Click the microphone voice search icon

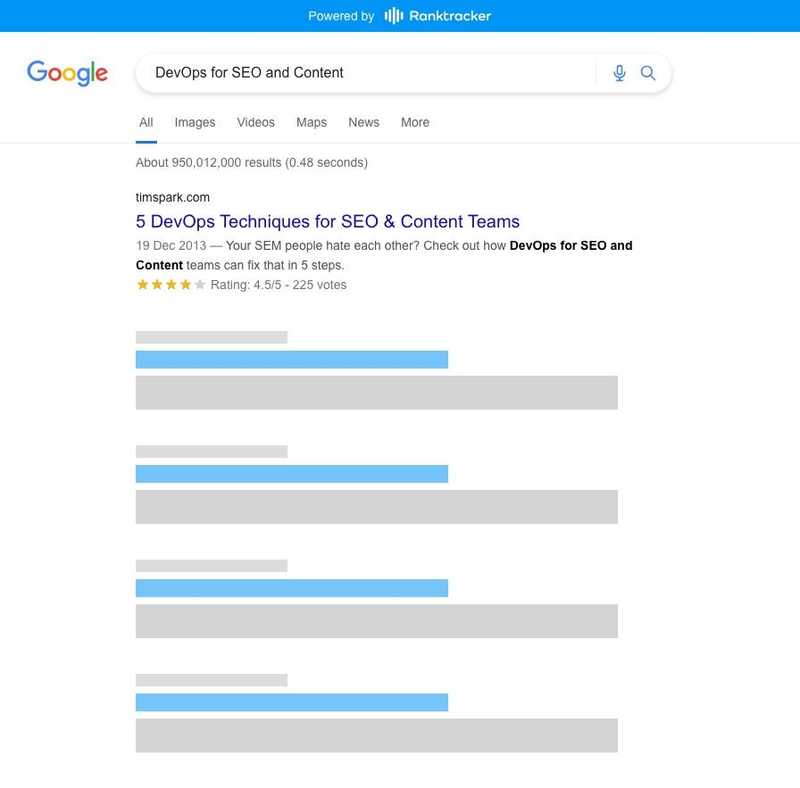coord(619,73)
